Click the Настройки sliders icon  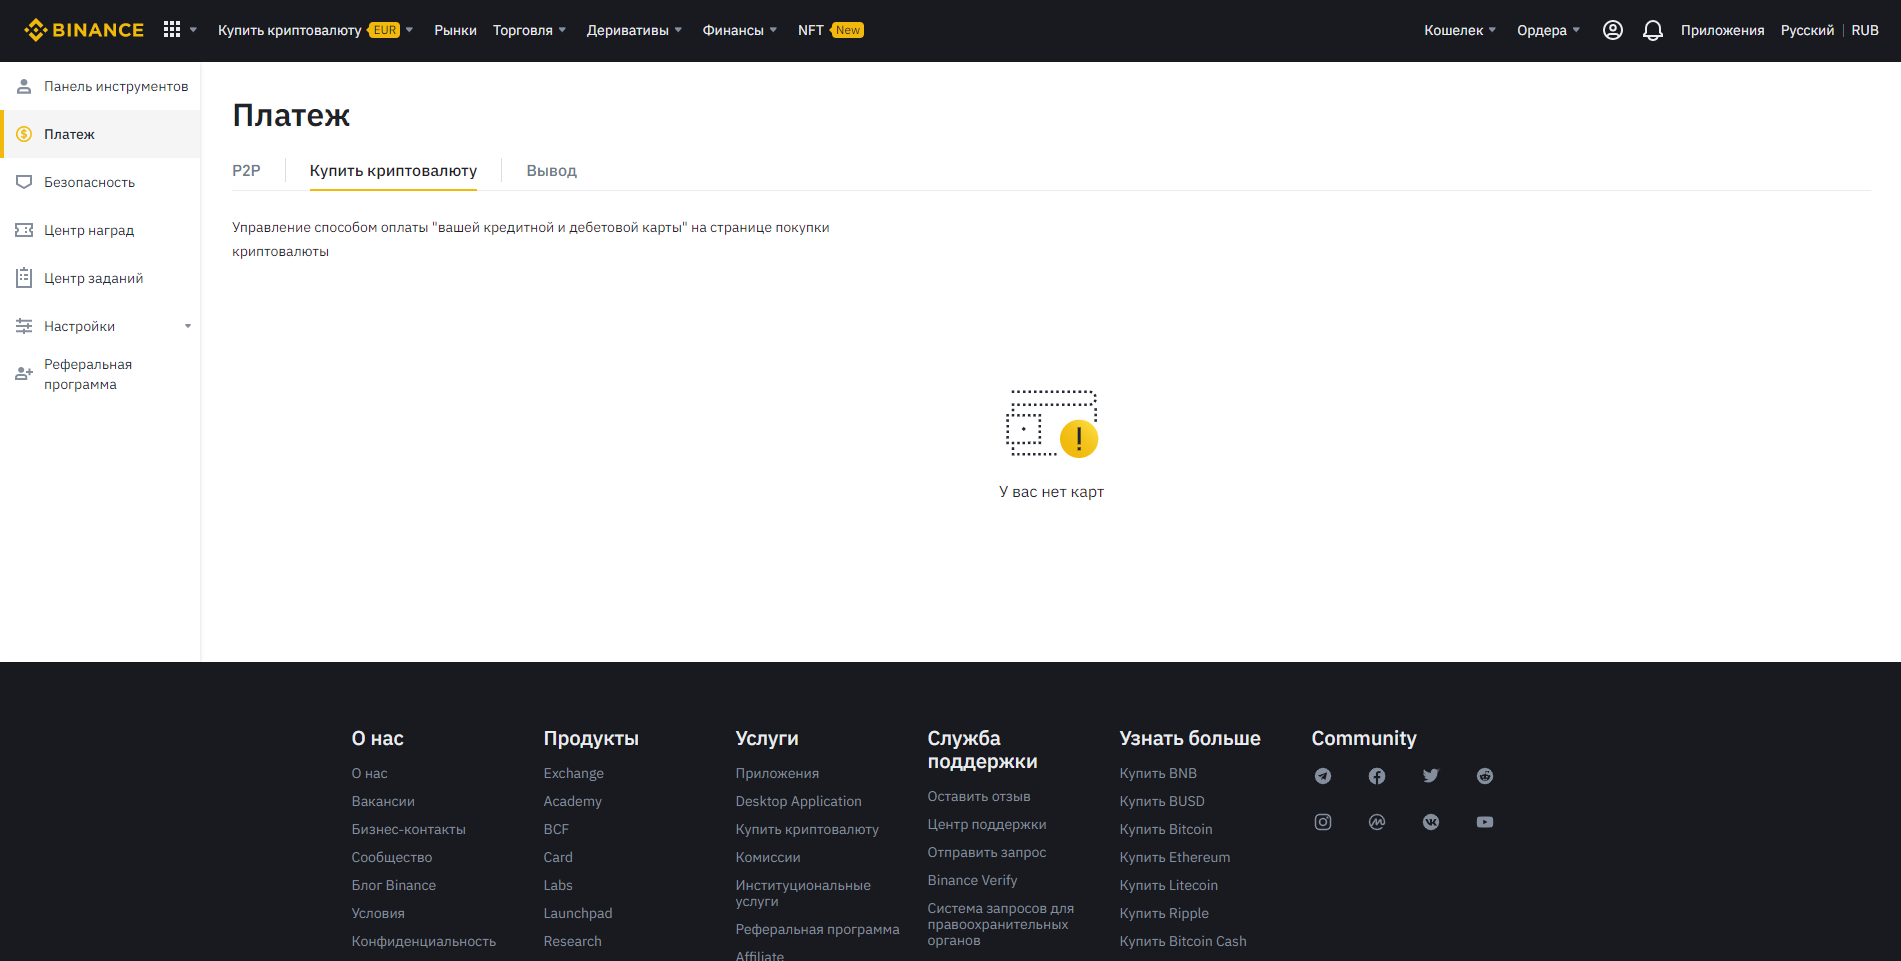[x=24, y=326]
